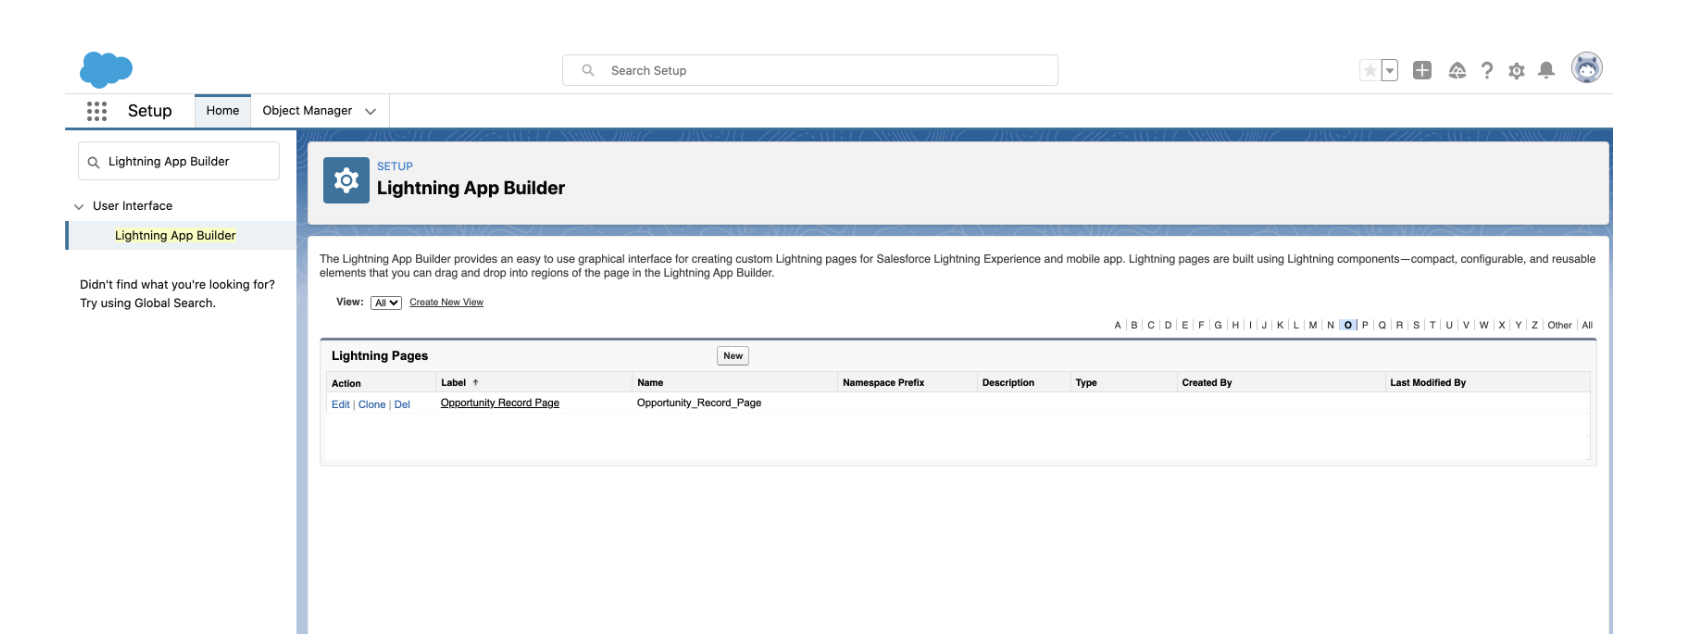Click the Salesforce cloud logo

(x=106, y=70)
